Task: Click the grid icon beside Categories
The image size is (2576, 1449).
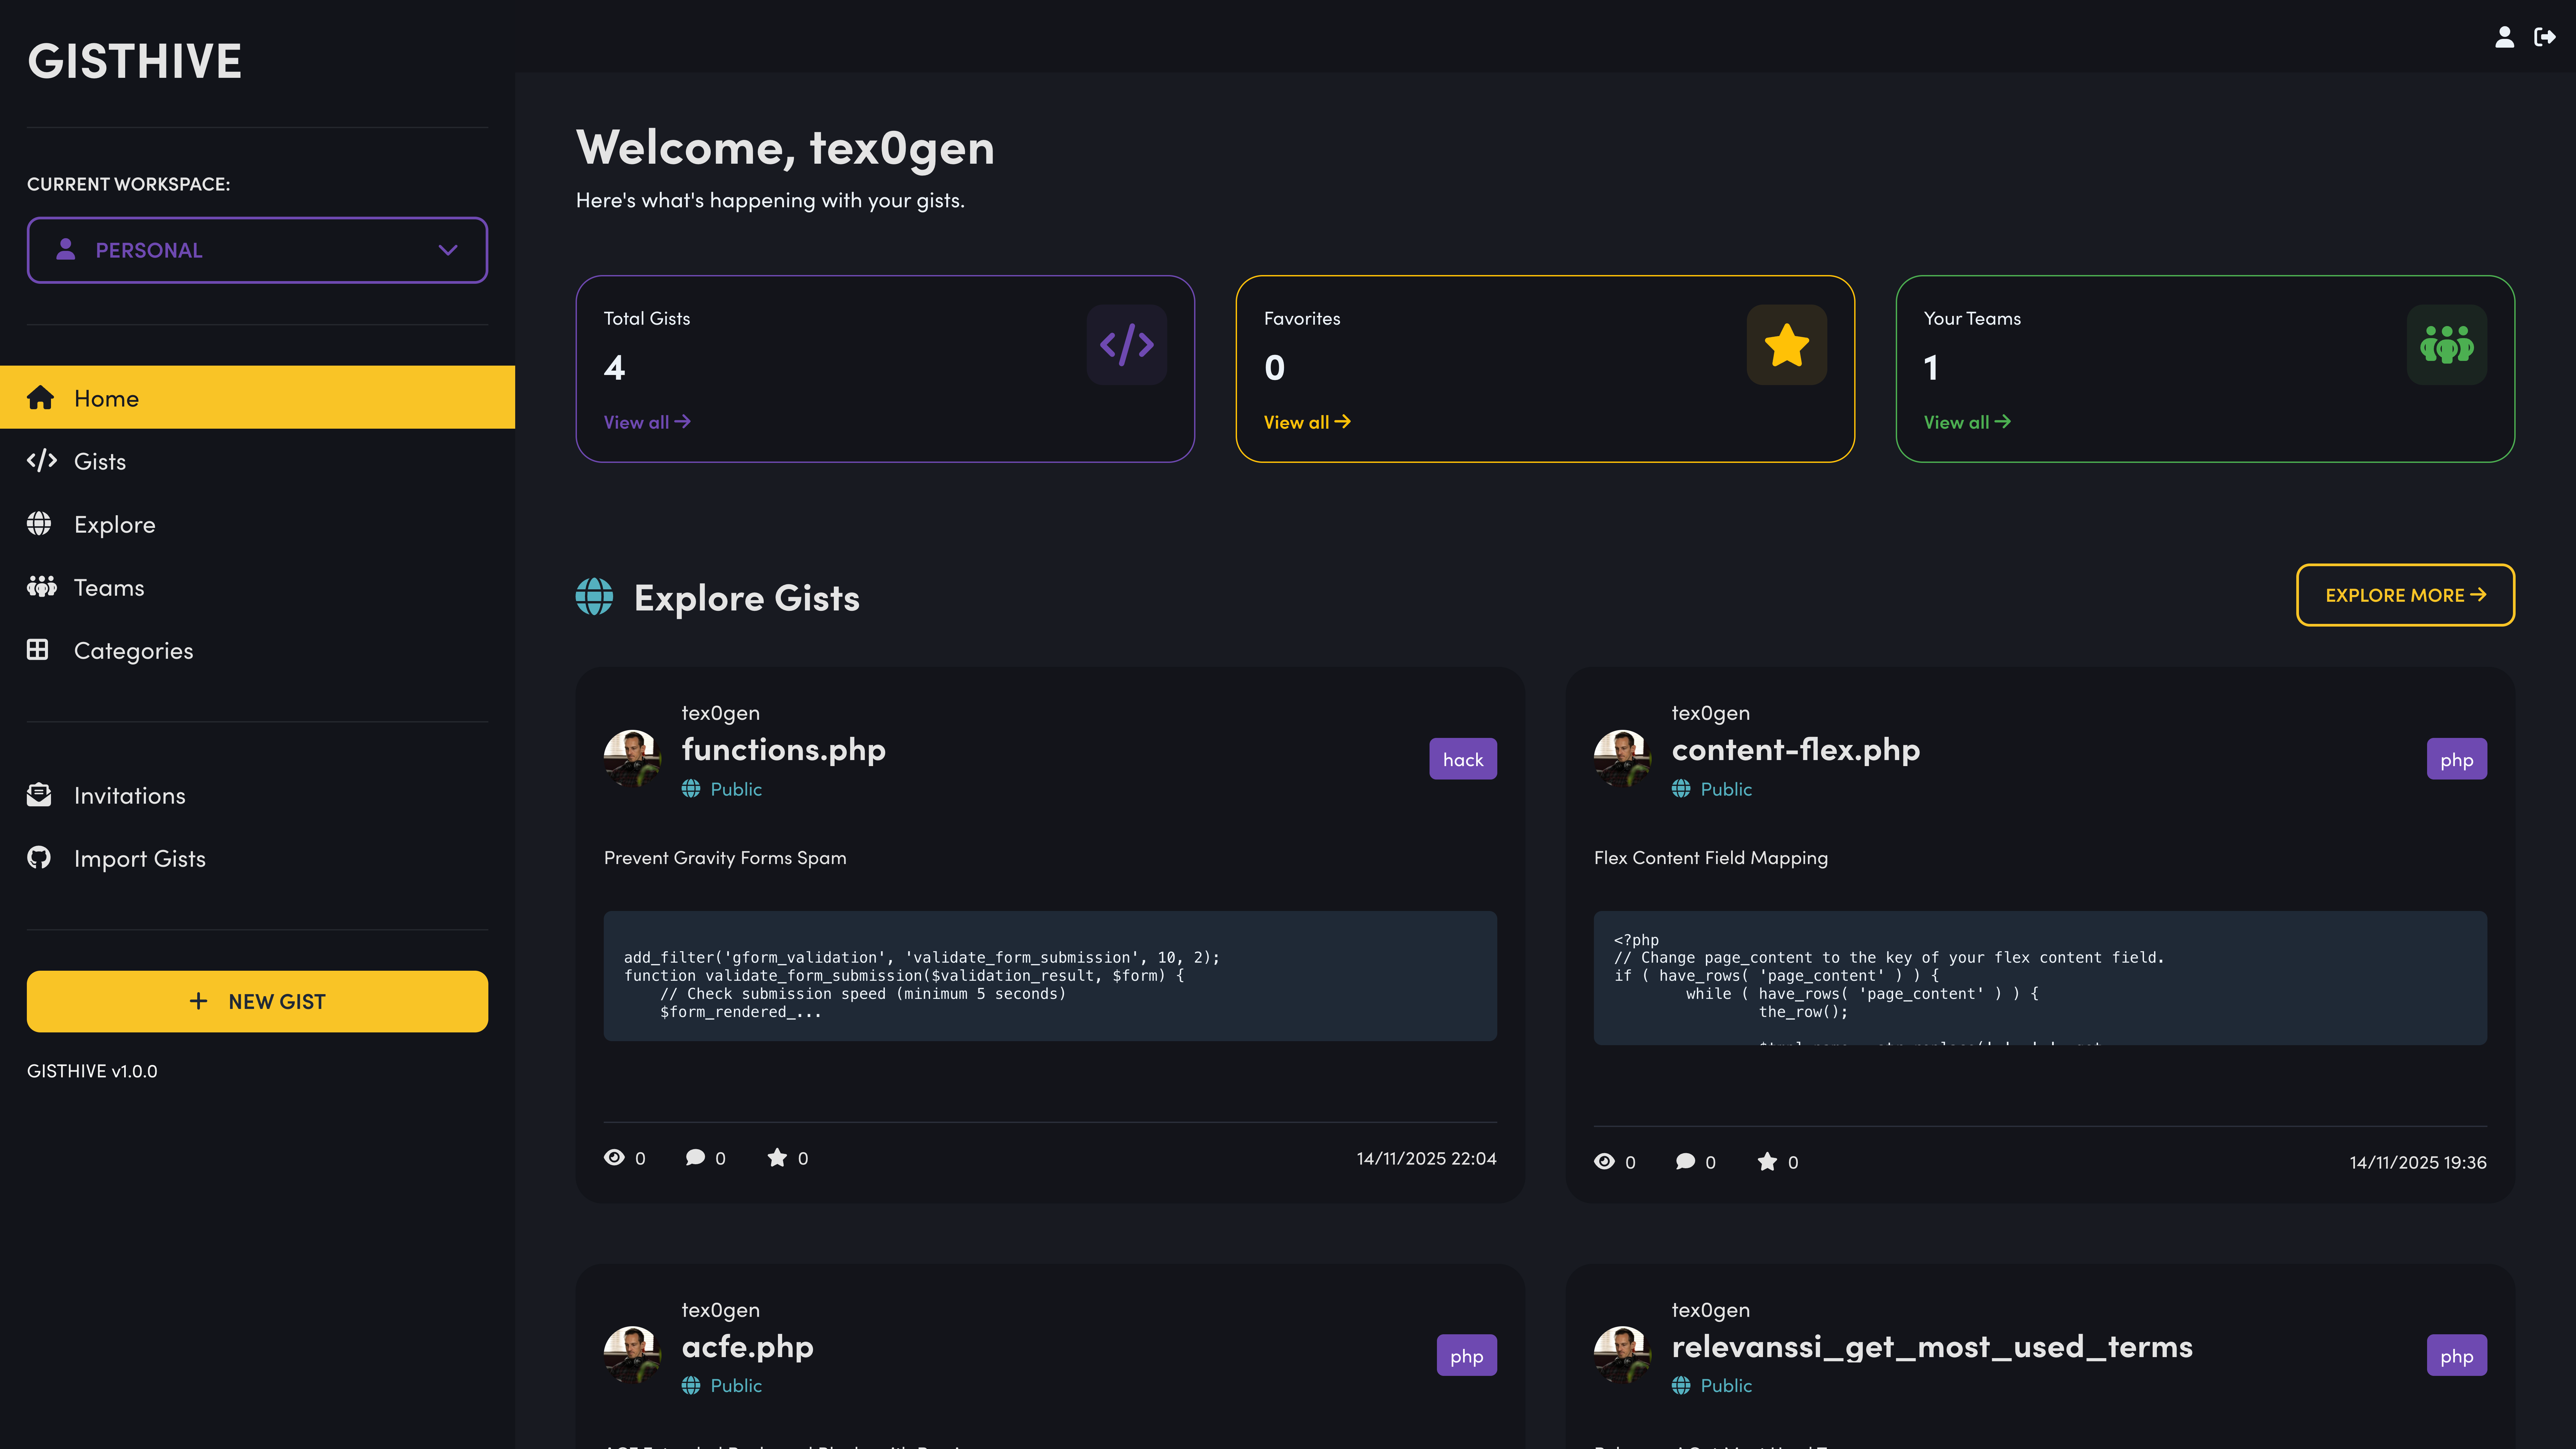Action: click(38, 650)
